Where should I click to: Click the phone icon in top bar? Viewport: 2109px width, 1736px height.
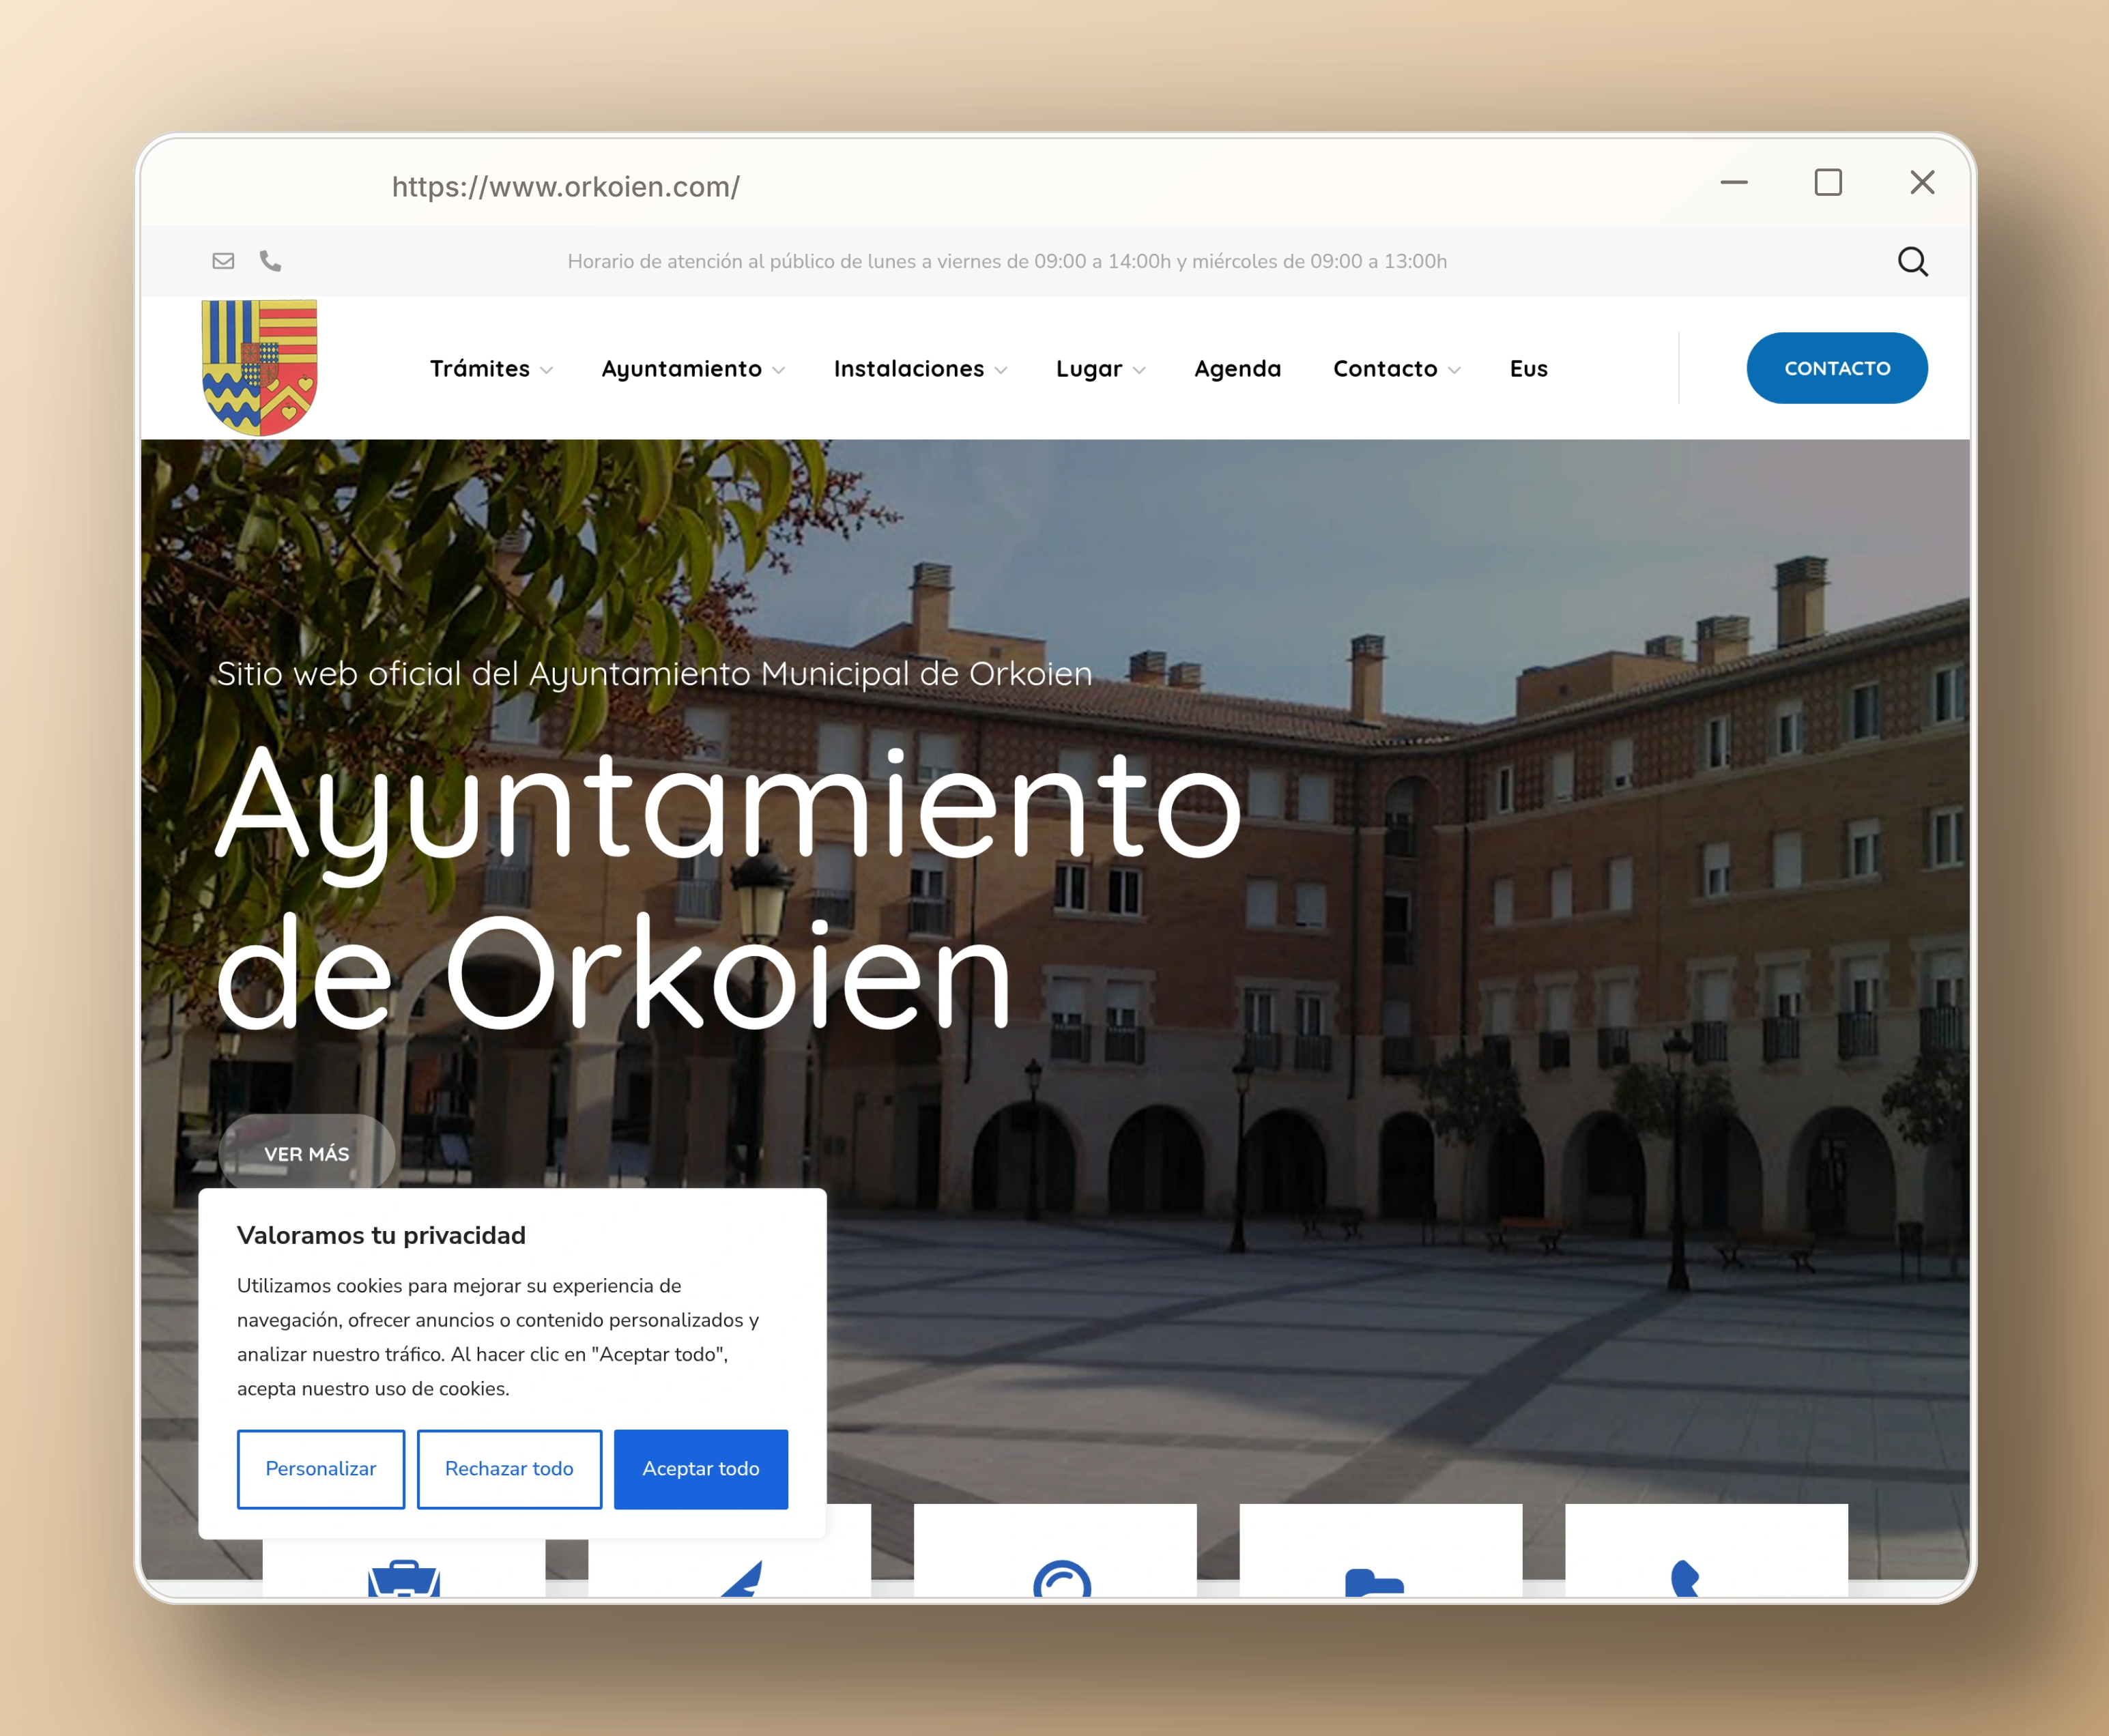(270, 261)
